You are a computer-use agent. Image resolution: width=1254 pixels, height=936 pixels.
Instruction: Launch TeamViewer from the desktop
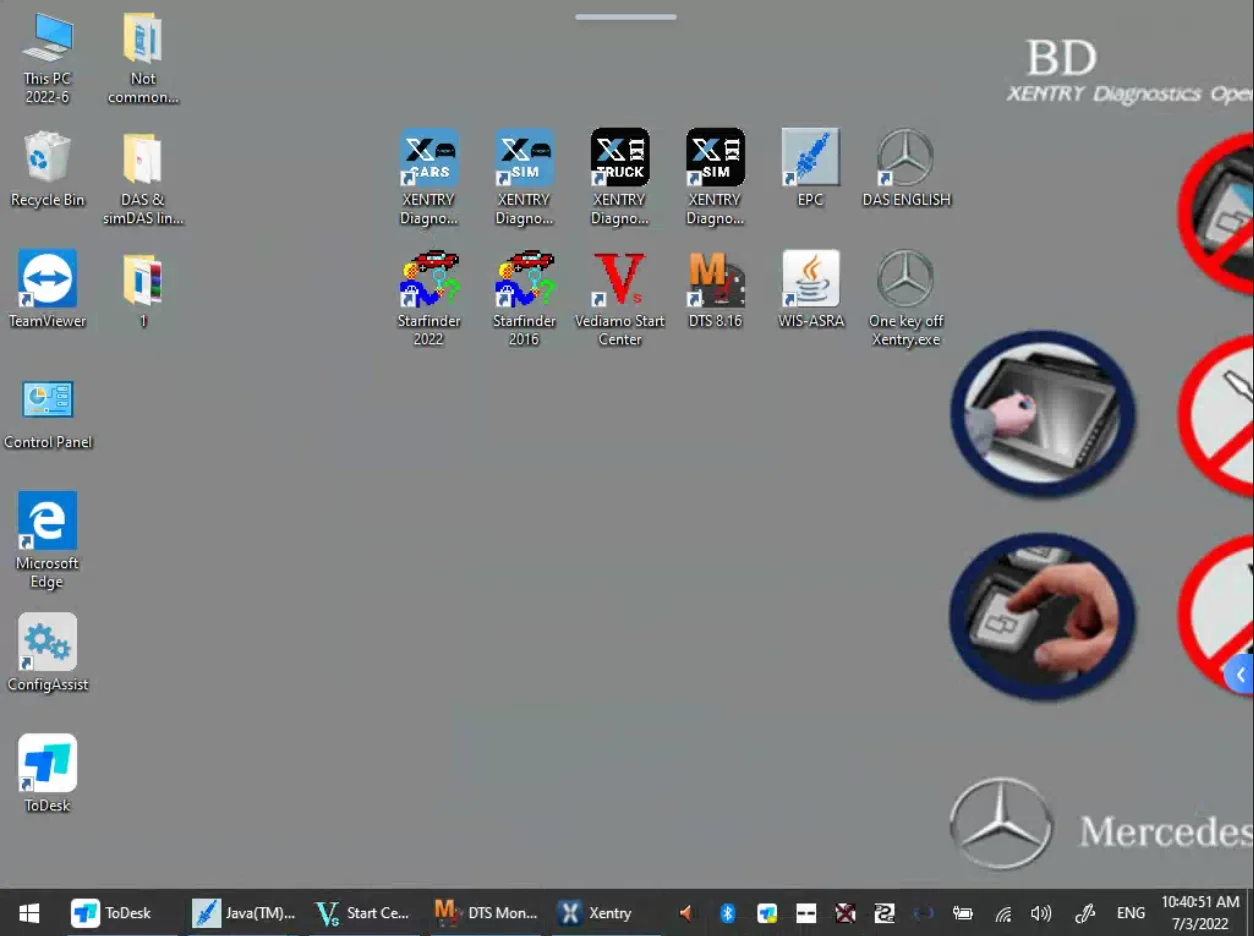(47, 290)
